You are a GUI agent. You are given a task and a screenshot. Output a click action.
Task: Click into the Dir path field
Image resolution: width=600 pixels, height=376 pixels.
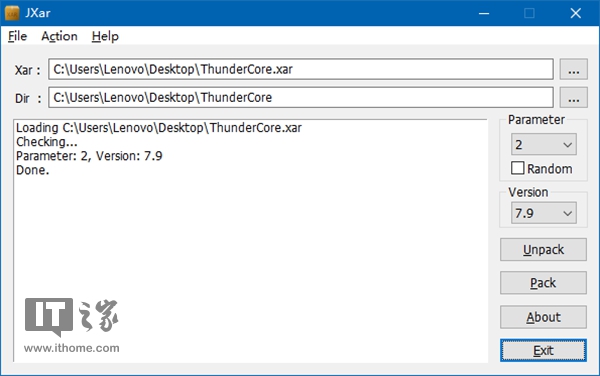301,98
